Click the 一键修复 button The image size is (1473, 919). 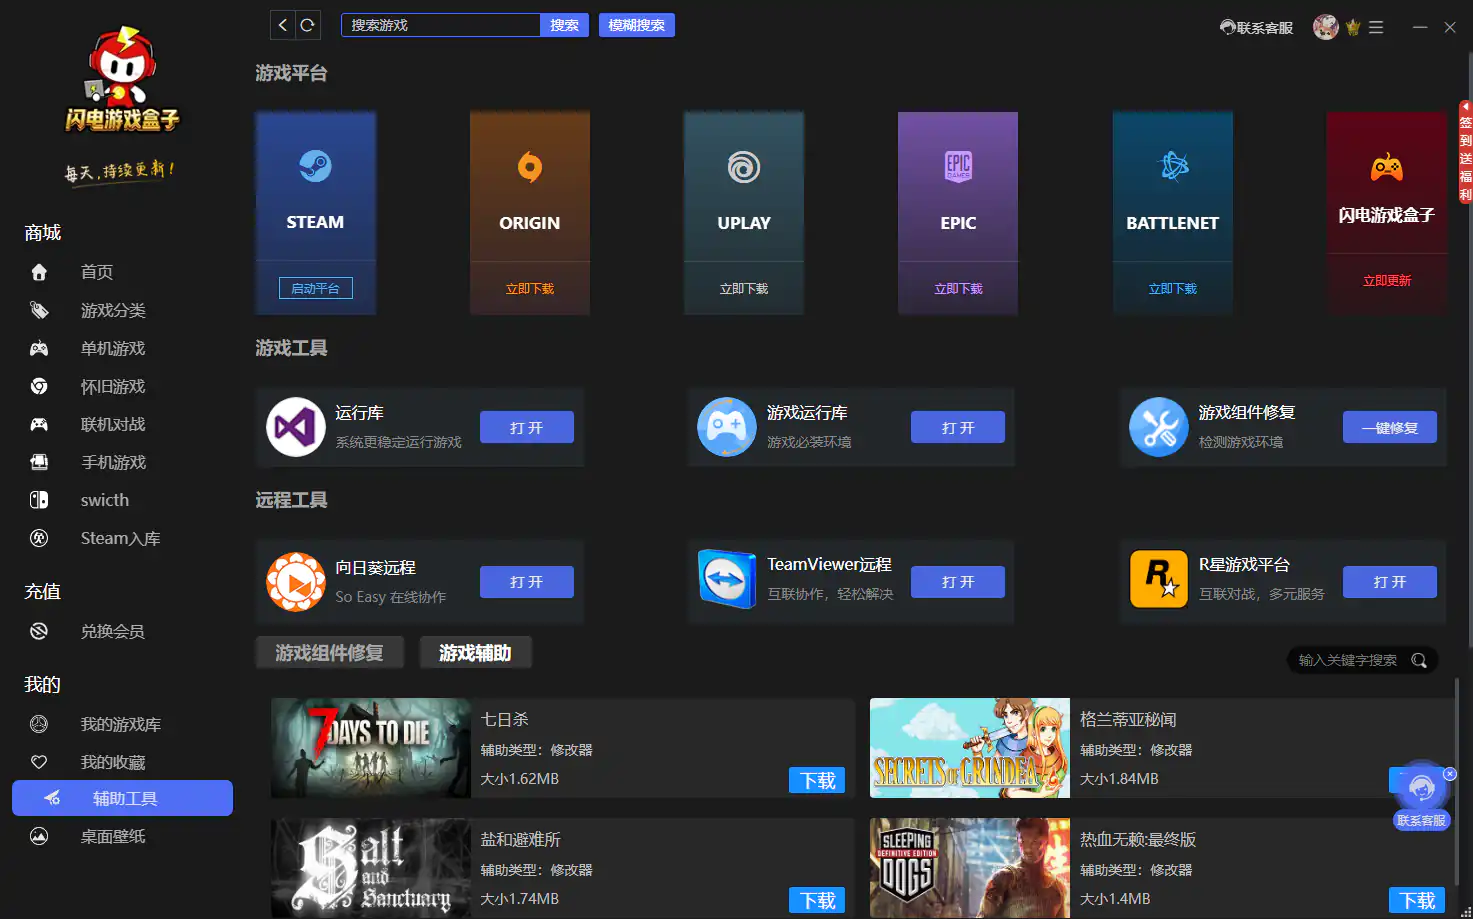pos(1390,427)
